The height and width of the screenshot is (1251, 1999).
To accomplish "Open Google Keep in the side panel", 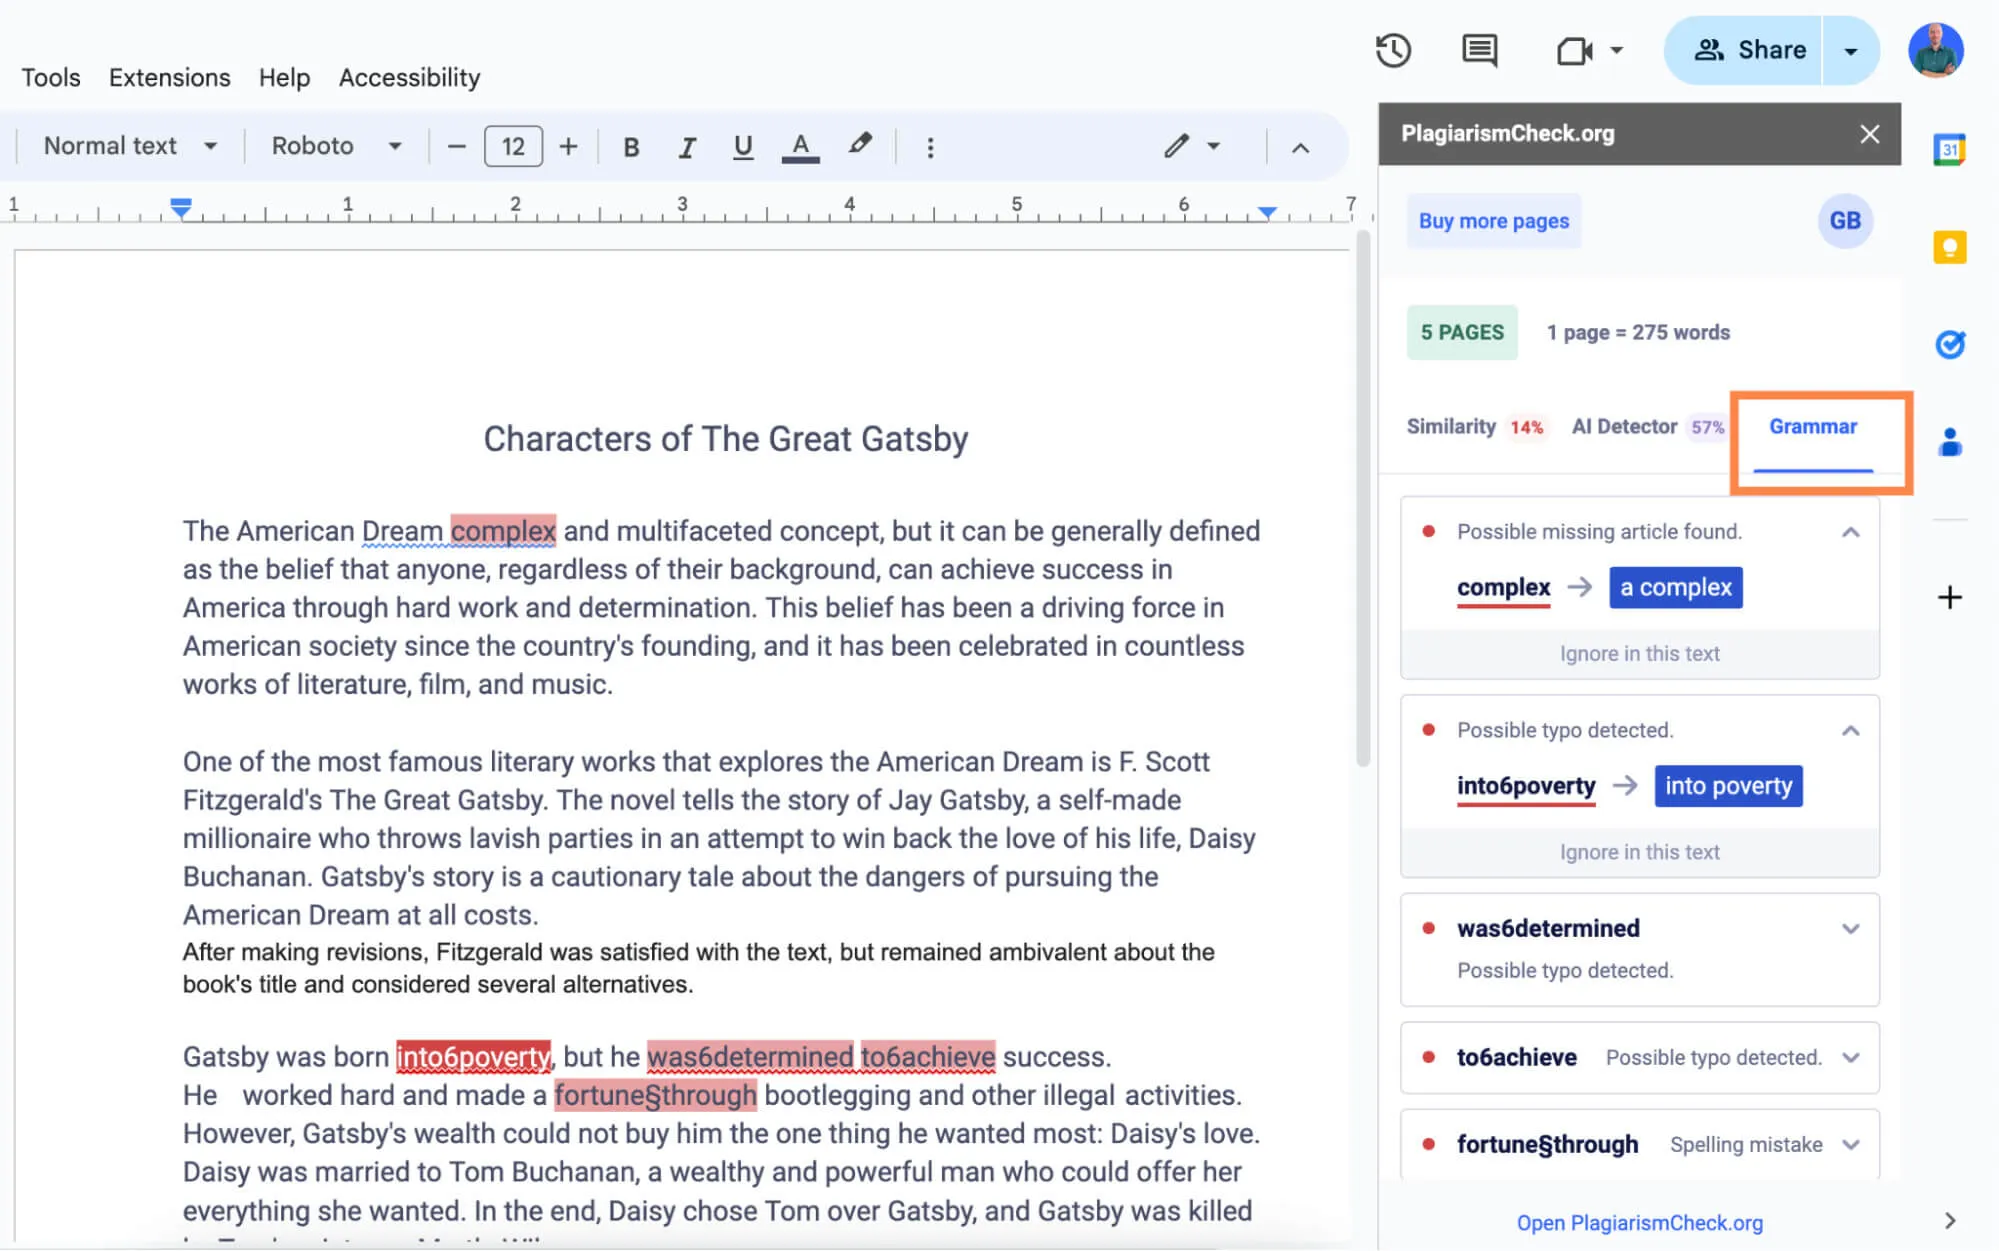I will 1949,247.
